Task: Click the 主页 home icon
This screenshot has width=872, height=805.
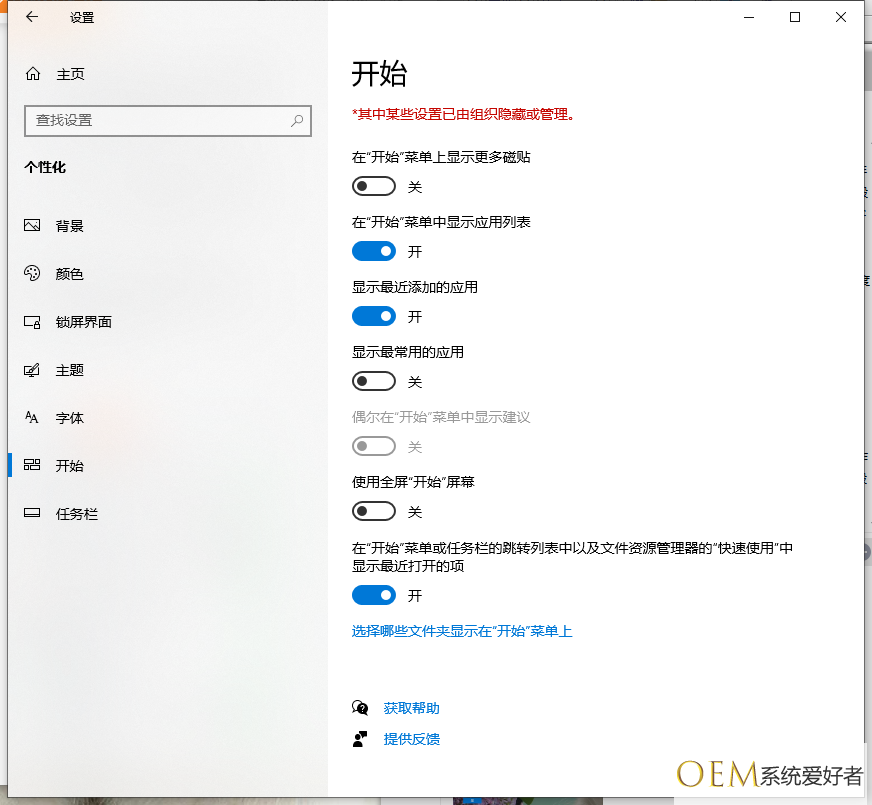Action: pos(33,74)
